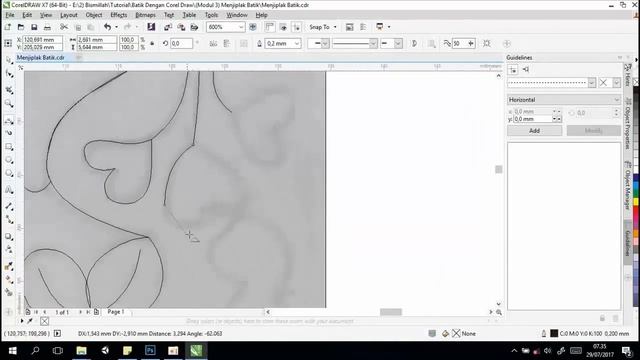Toggle full-screen preview button

point(253,27)
